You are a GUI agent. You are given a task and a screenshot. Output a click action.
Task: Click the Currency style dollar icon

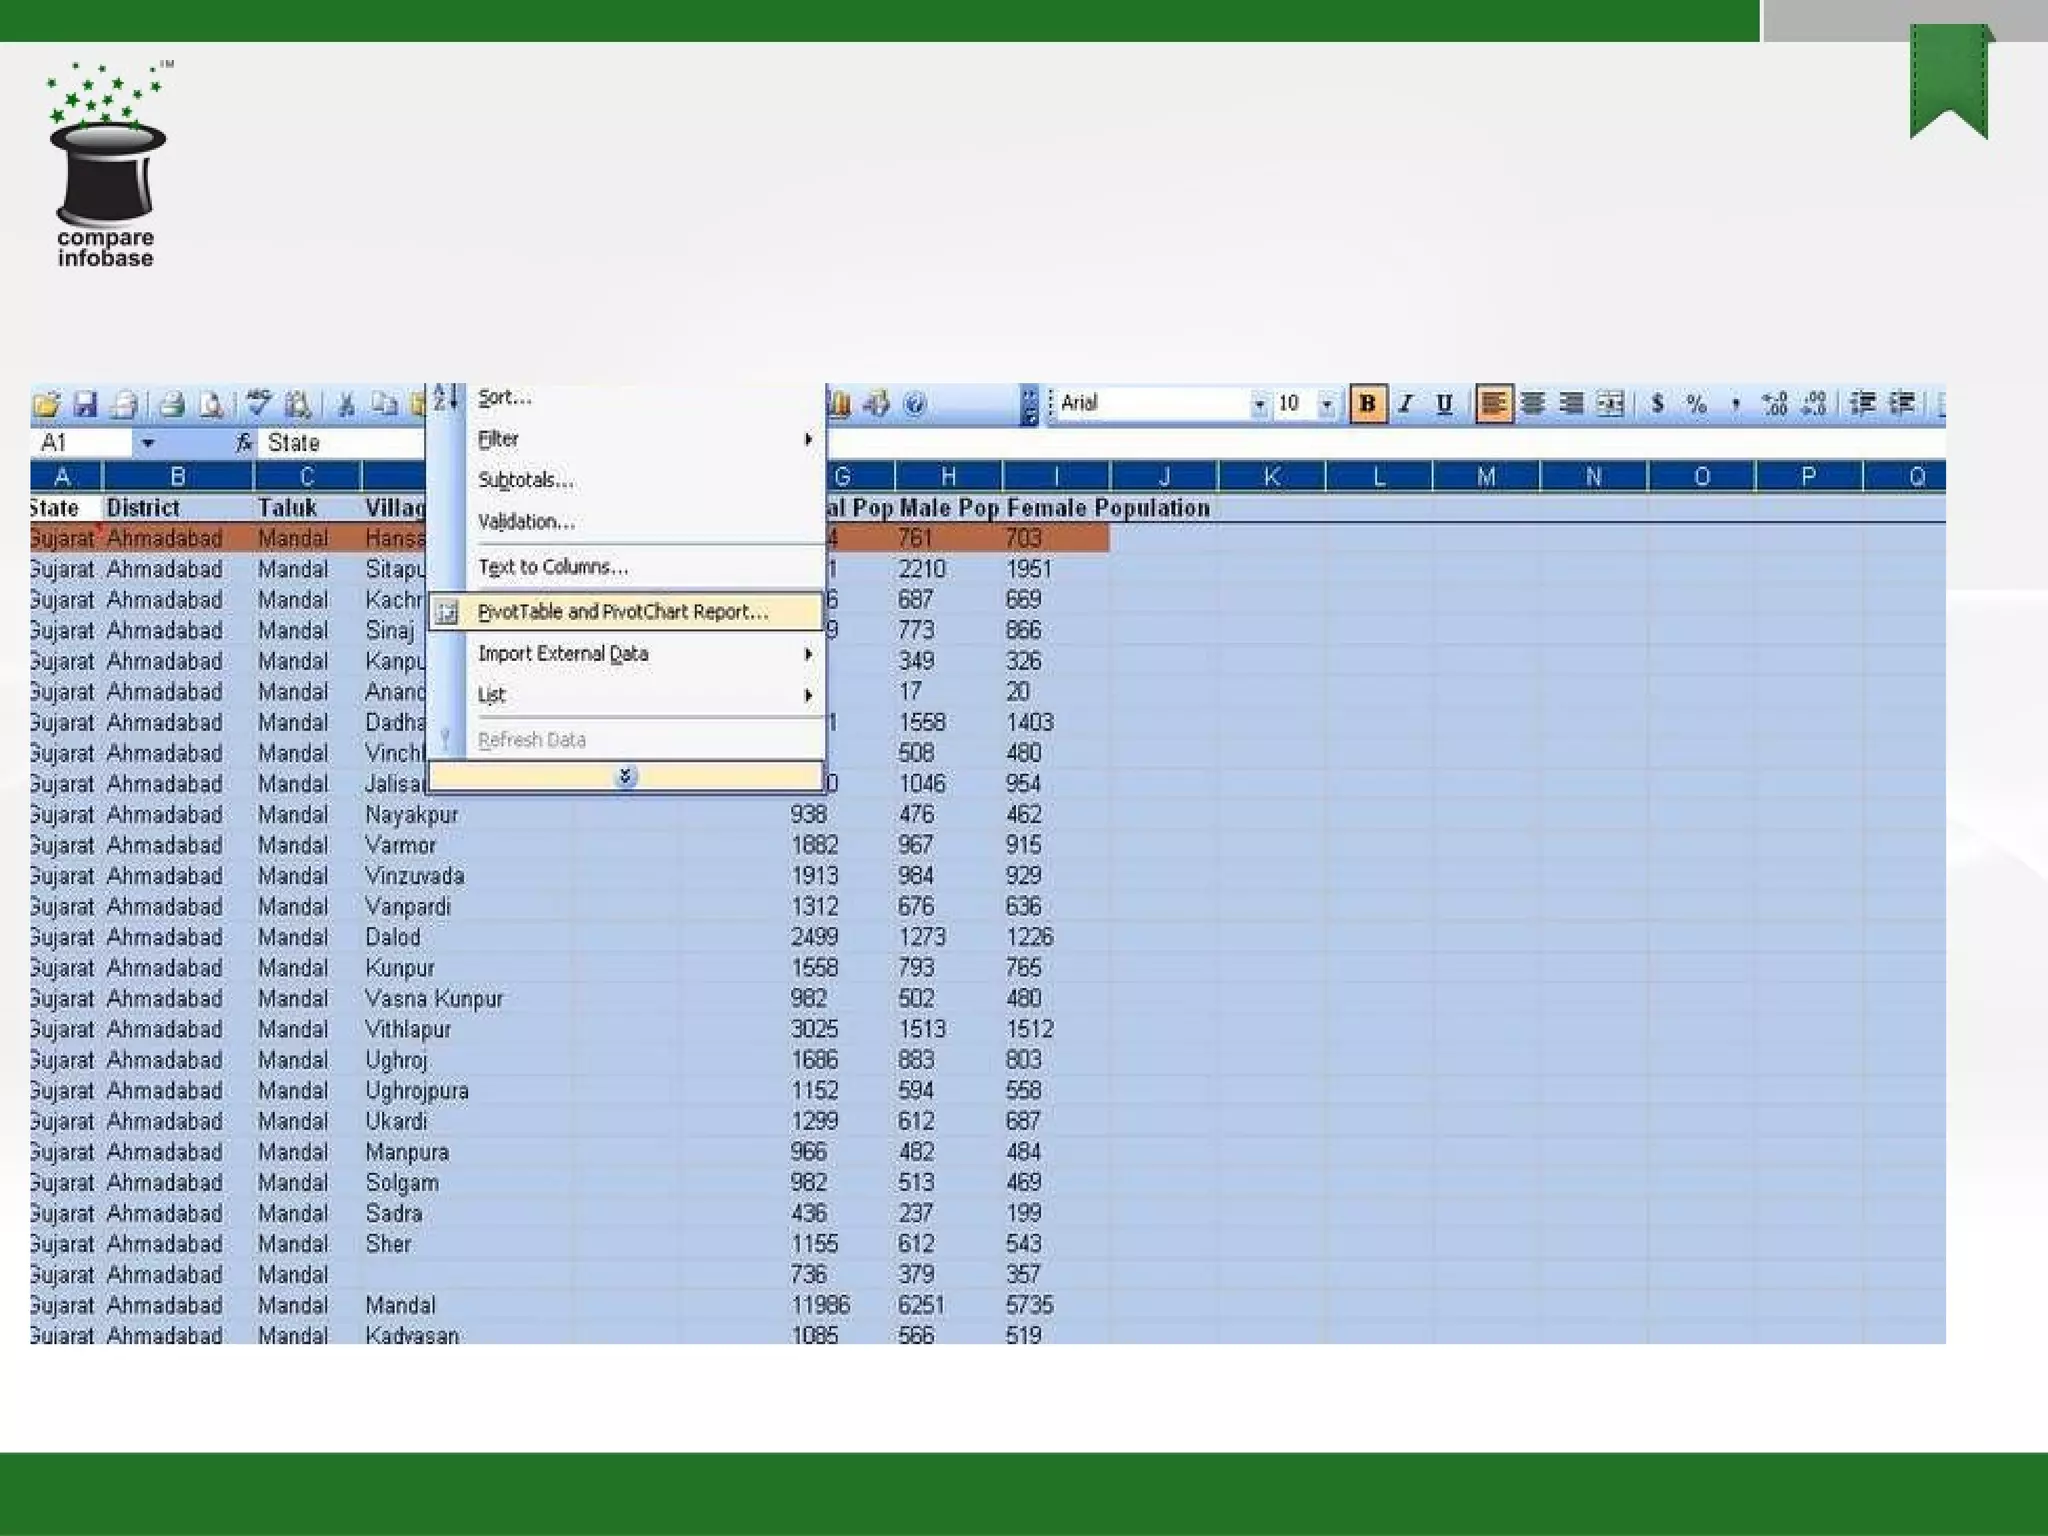click(1657, 403)
